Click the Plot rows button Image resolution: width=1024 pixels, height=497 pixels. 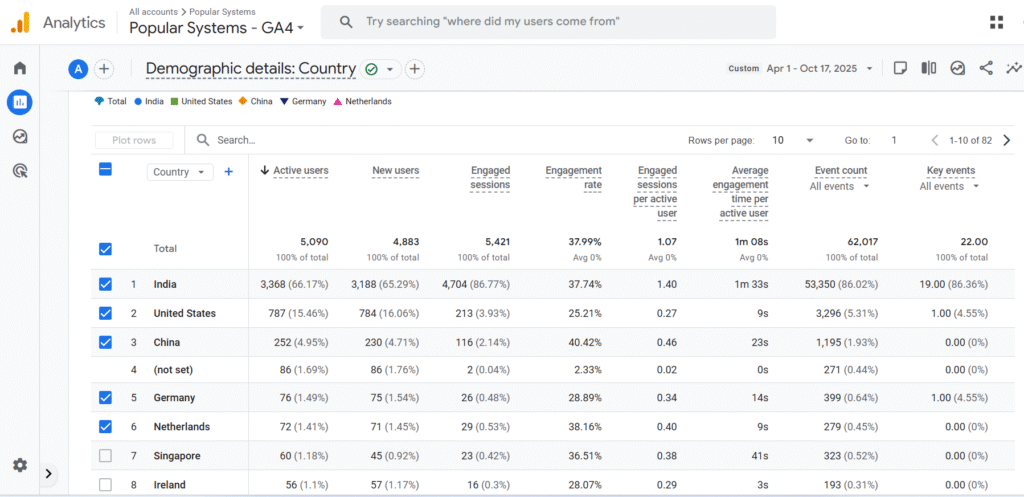[134, 141]
